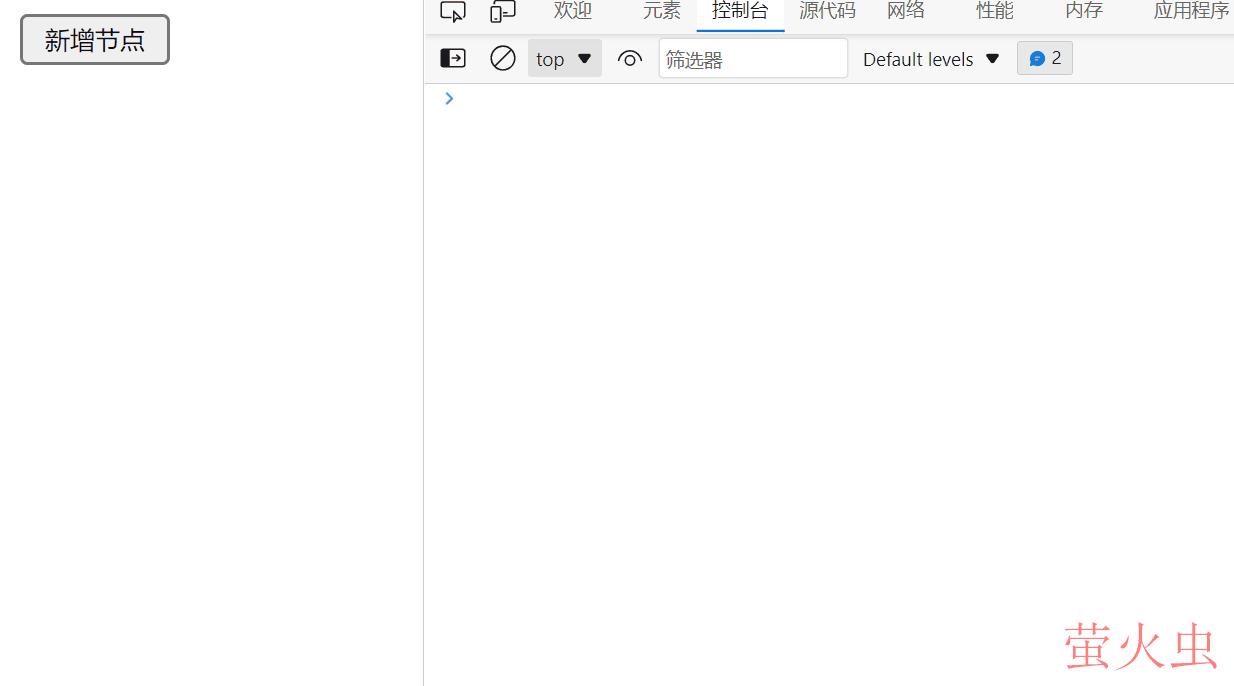Open the 内存 tab
This screenshot has width=1234, height=686.
(1083, 11)
